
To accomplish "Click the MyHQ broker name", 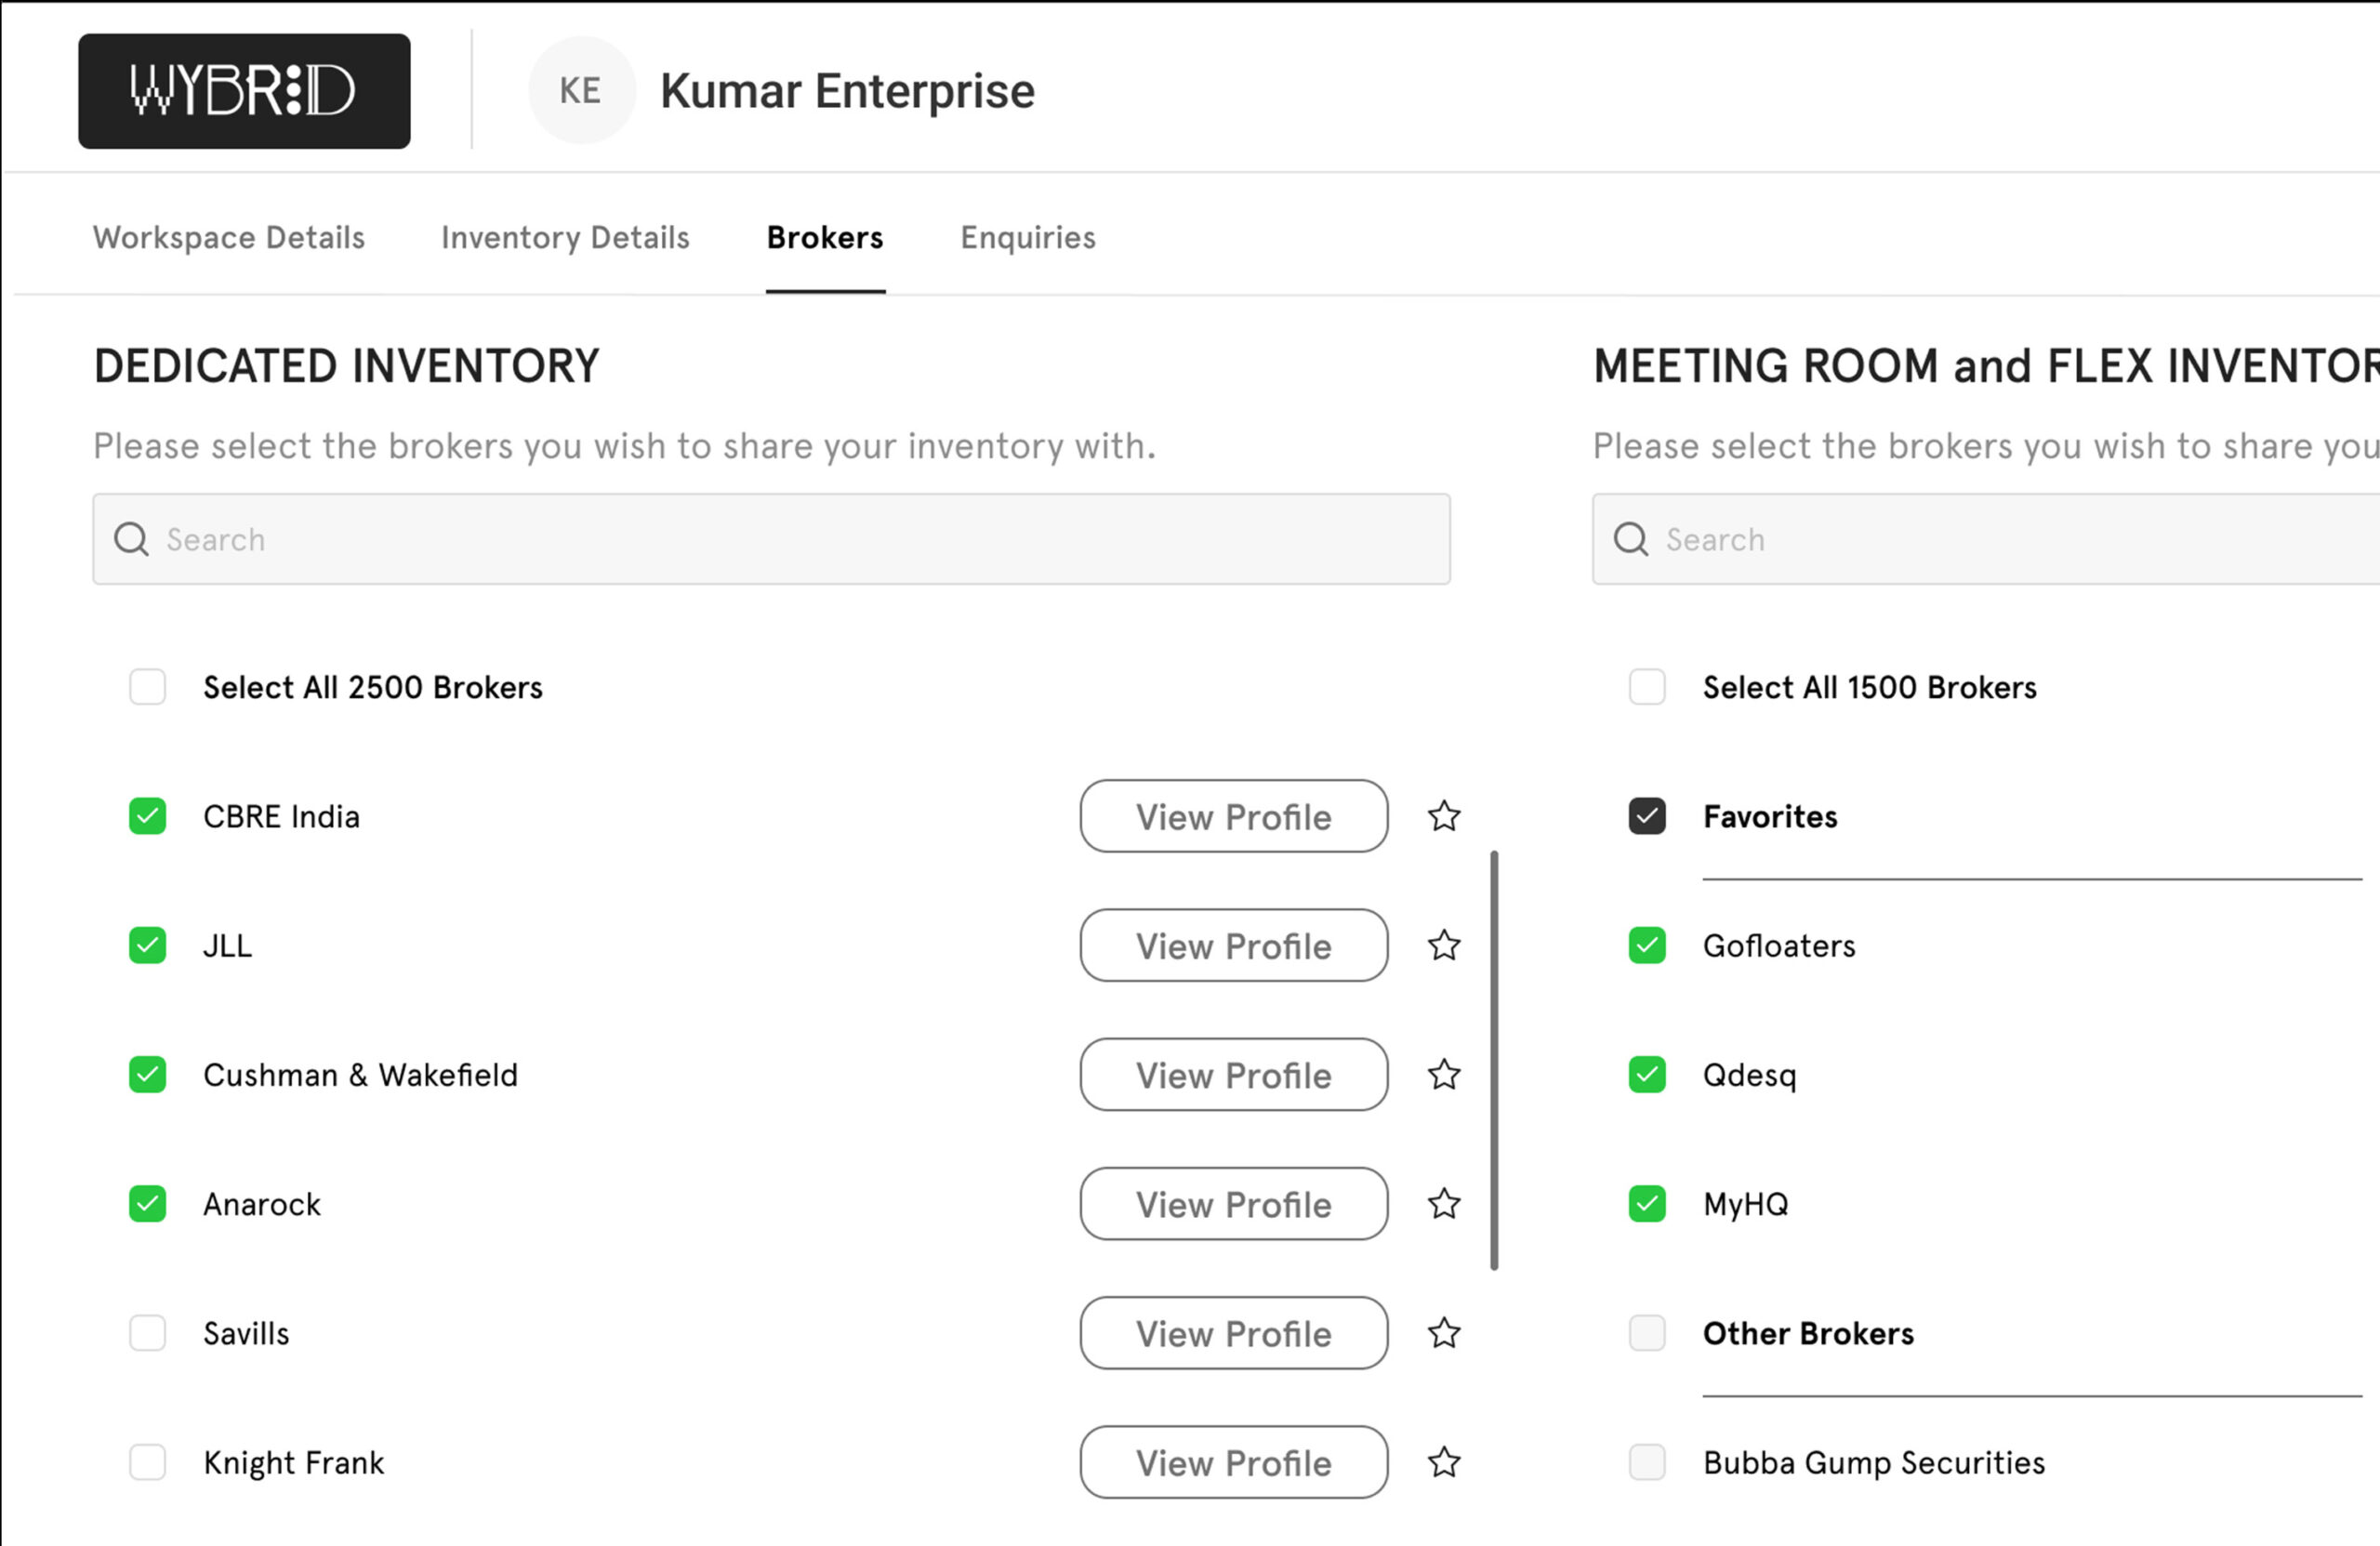I will click(1746, 1203).
